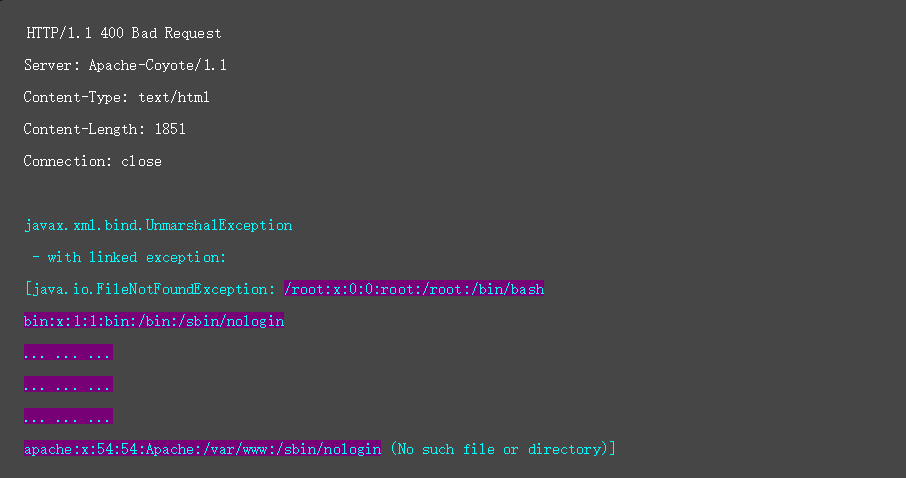The height and width of the screenshot is (478, 906).
Task: Select the Apache-Coyote/1.1 server value
Action: pyautogui.click(x=157, y=65)
